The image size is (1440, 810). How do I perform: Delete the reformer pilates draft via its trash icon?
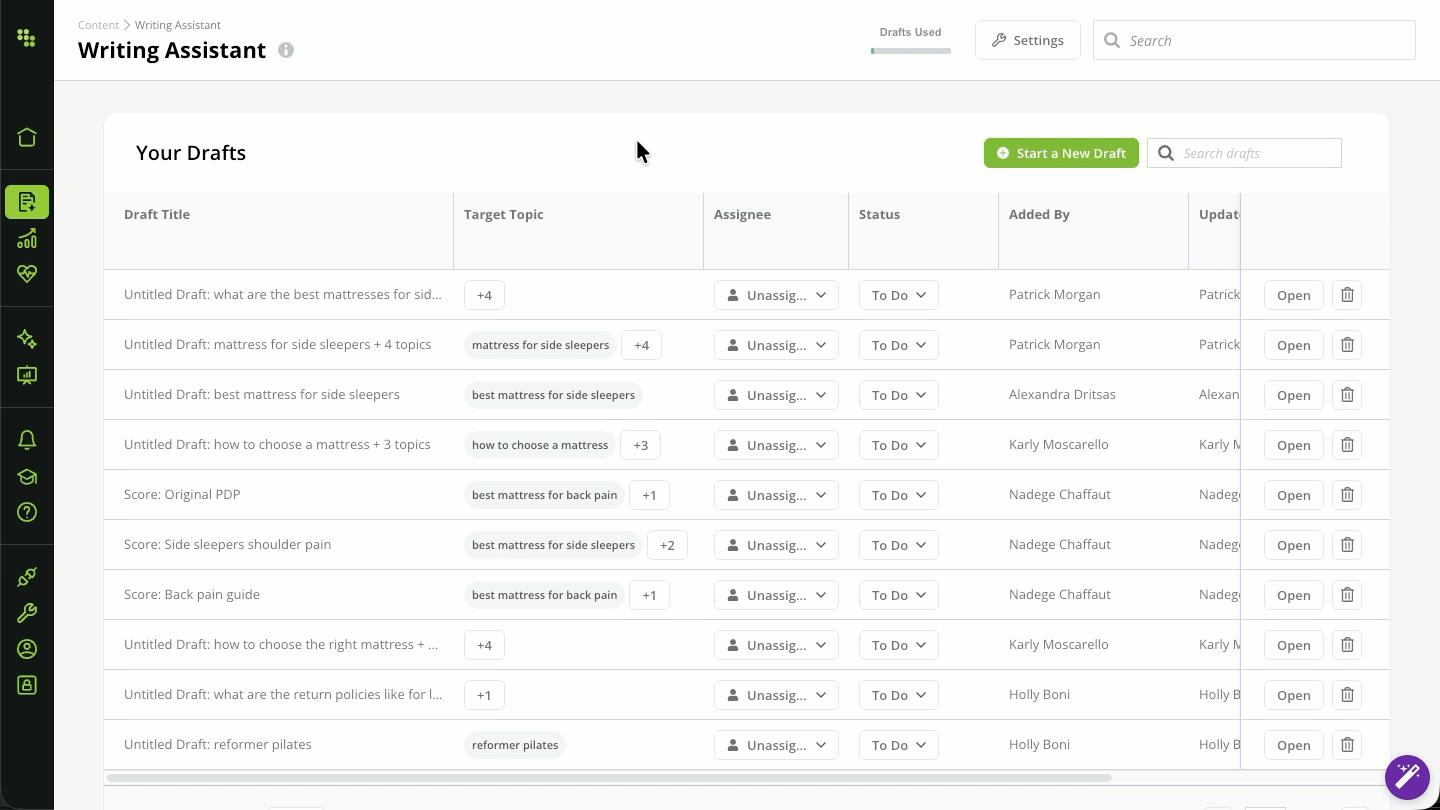click(1347, 745)
